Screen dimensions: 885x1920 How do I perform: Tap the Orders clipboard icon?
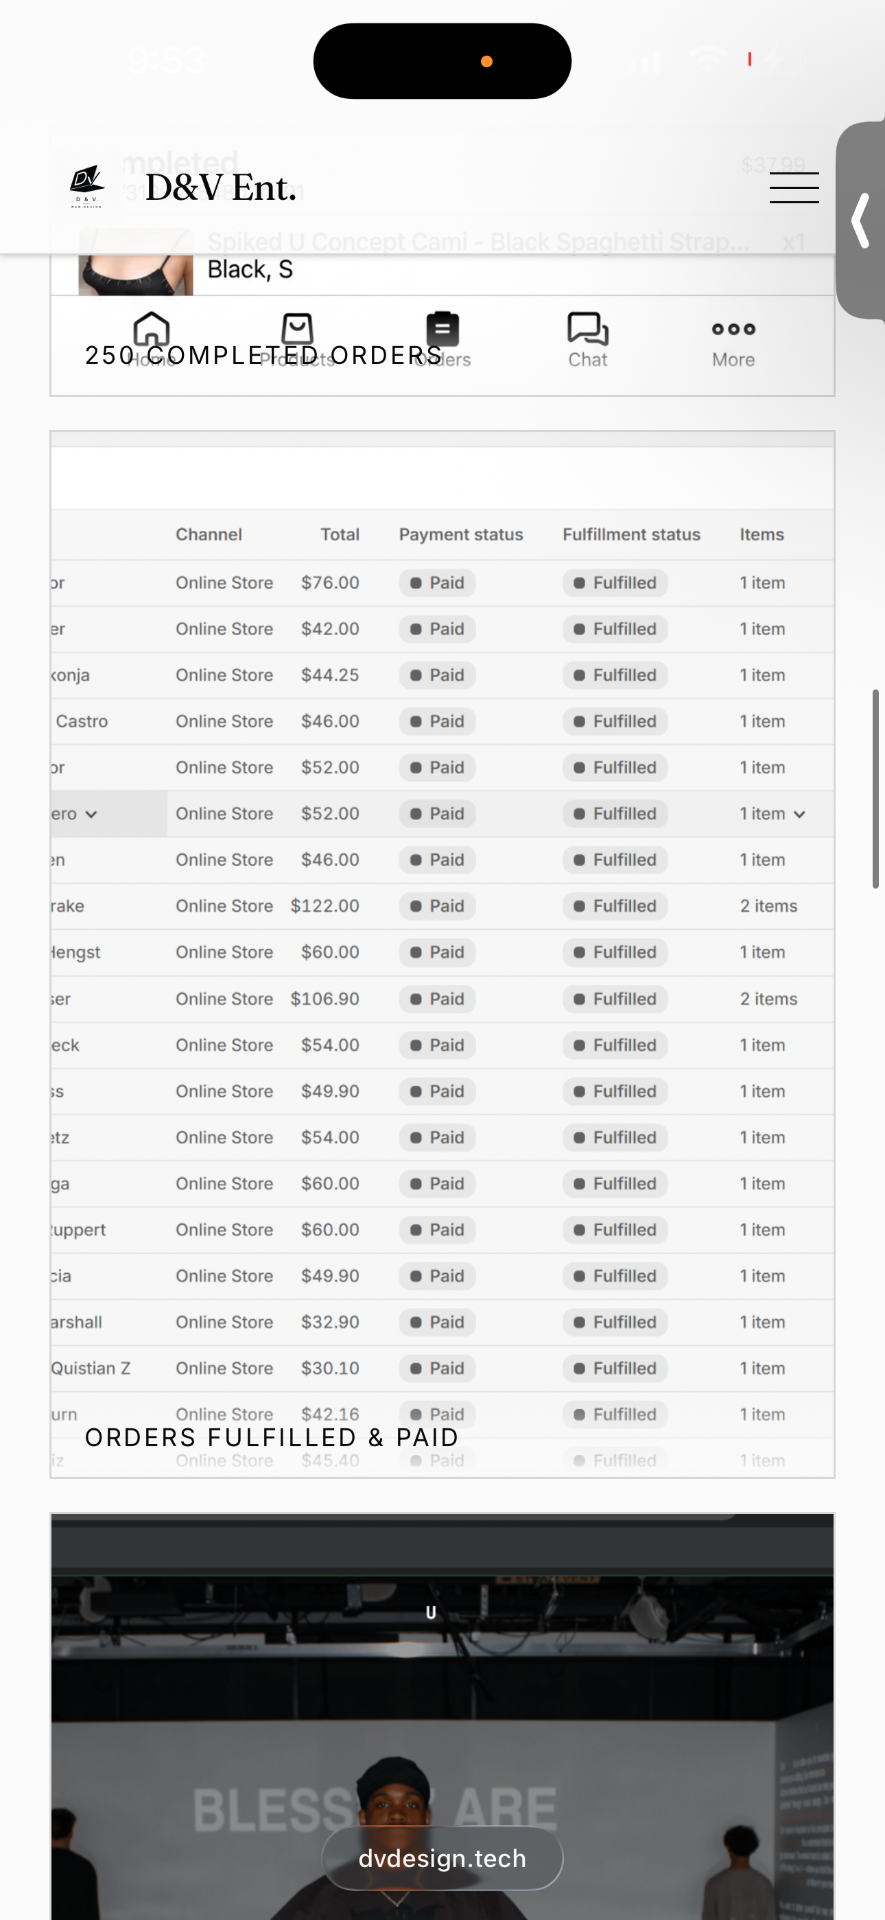click(442, 328)
